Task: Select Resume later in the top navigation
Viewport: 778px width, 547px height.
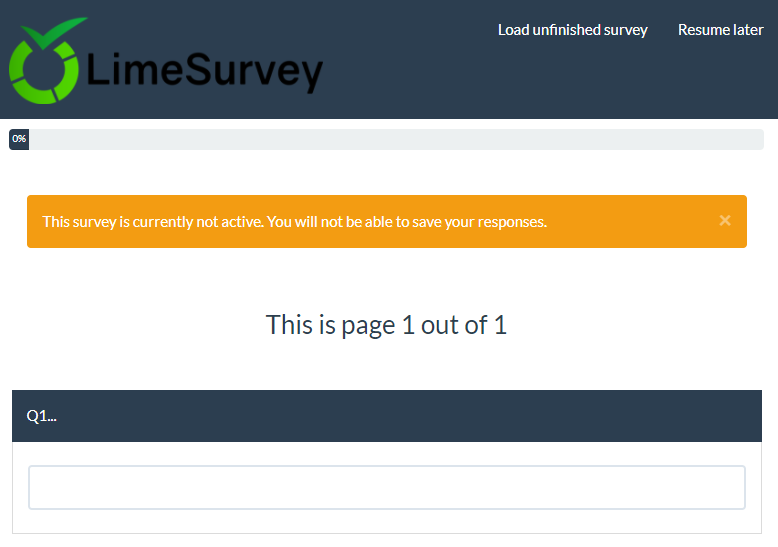Action: pyautogui.click(x=720, y=30)
